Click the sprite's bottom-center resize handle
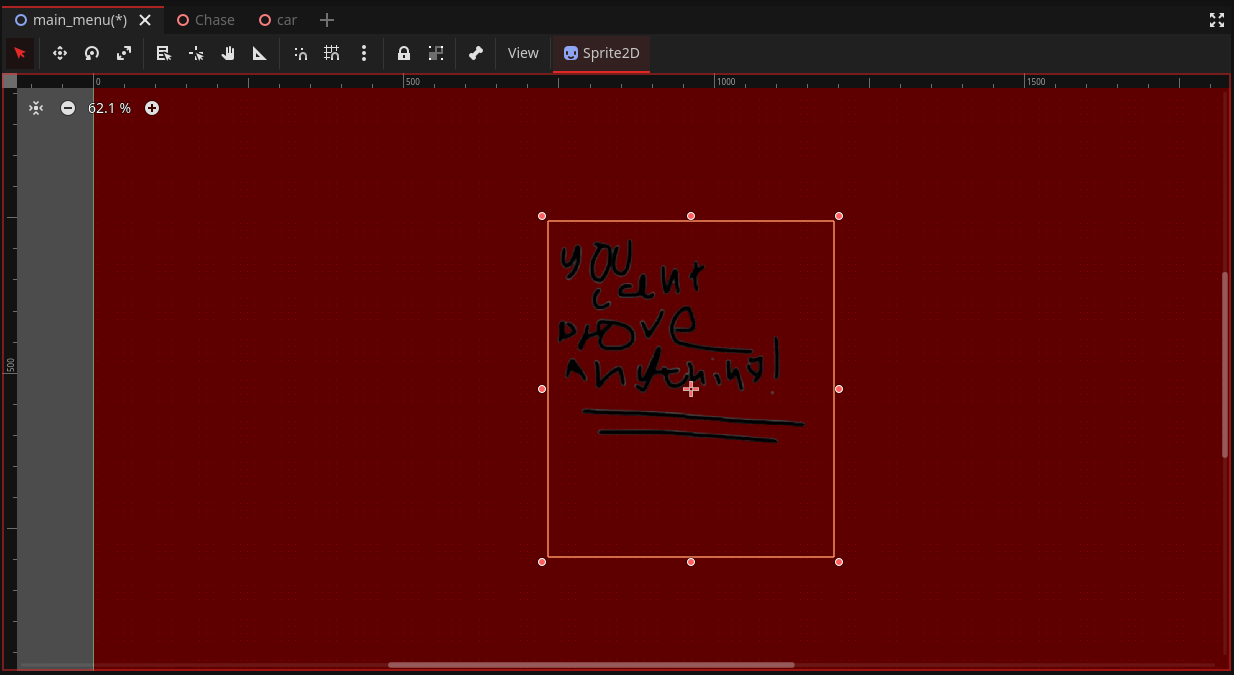 (691, 562)
